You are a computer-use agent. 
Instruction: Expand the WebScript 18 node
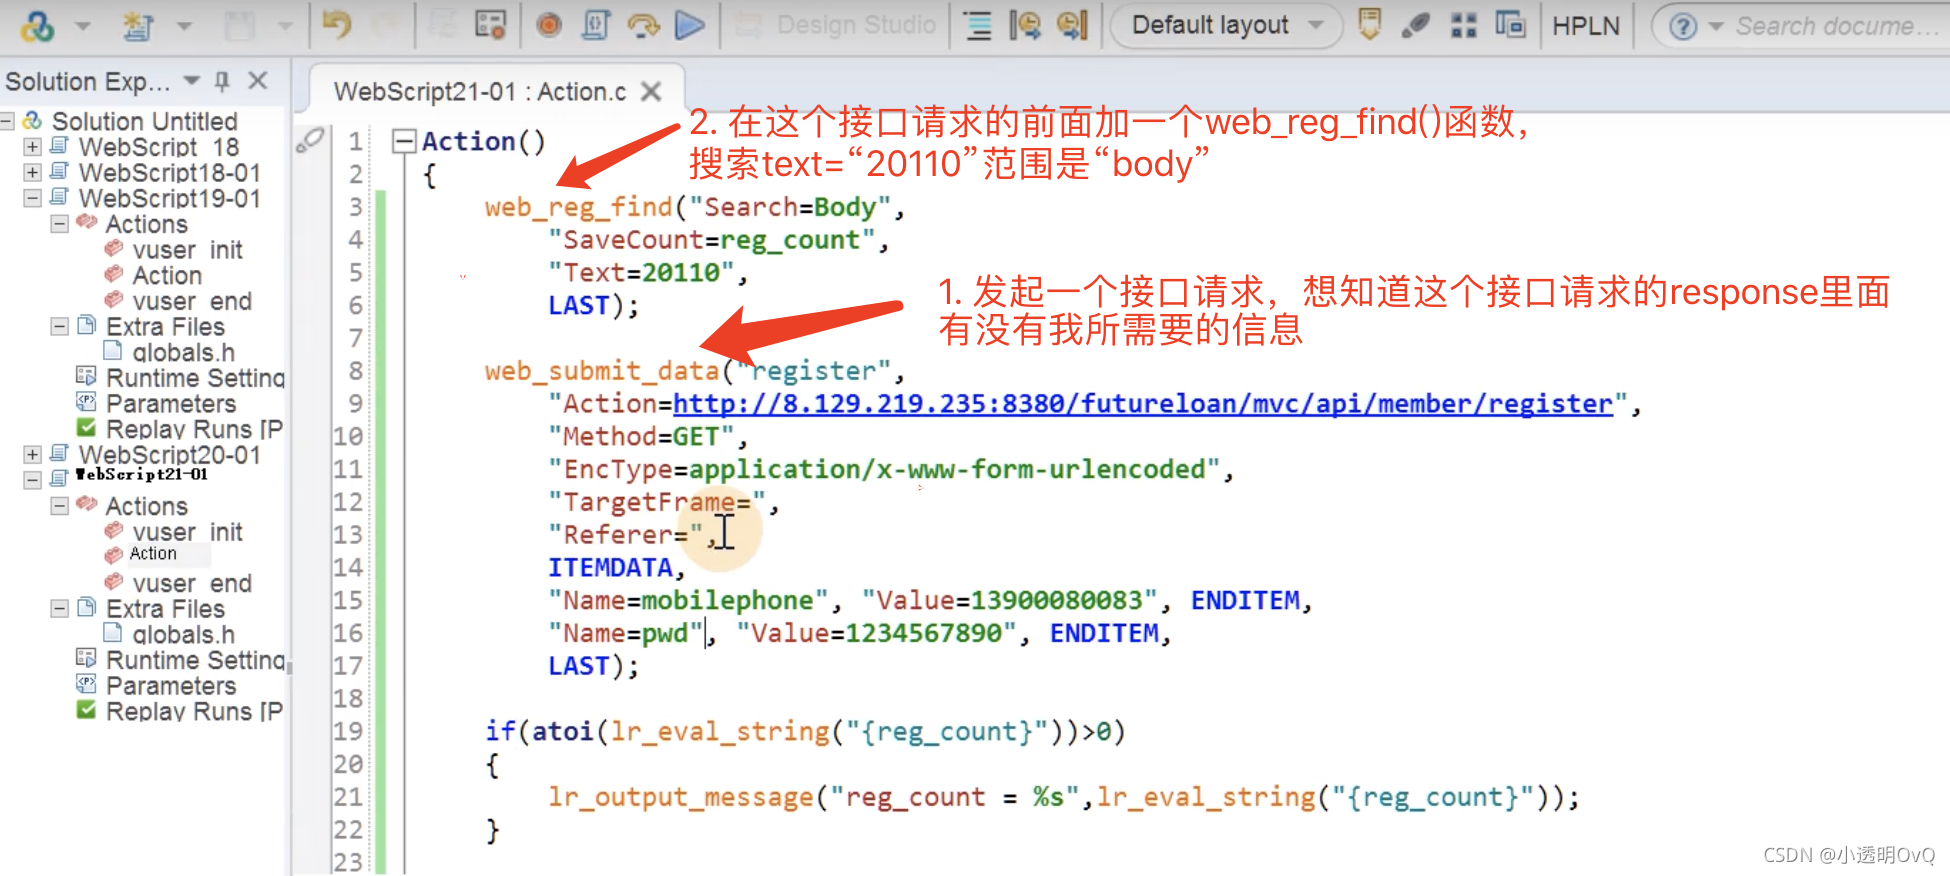coord(32,147)
